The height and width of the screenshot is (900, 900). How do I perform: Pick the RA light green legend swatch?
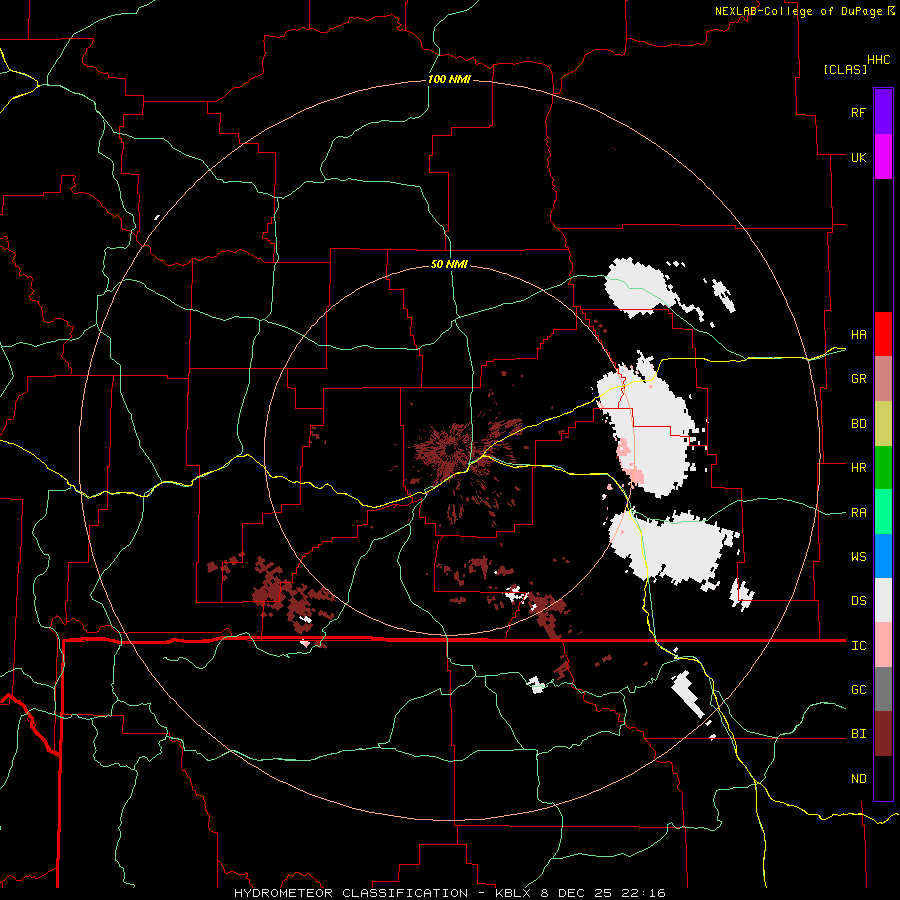(883, 512)
